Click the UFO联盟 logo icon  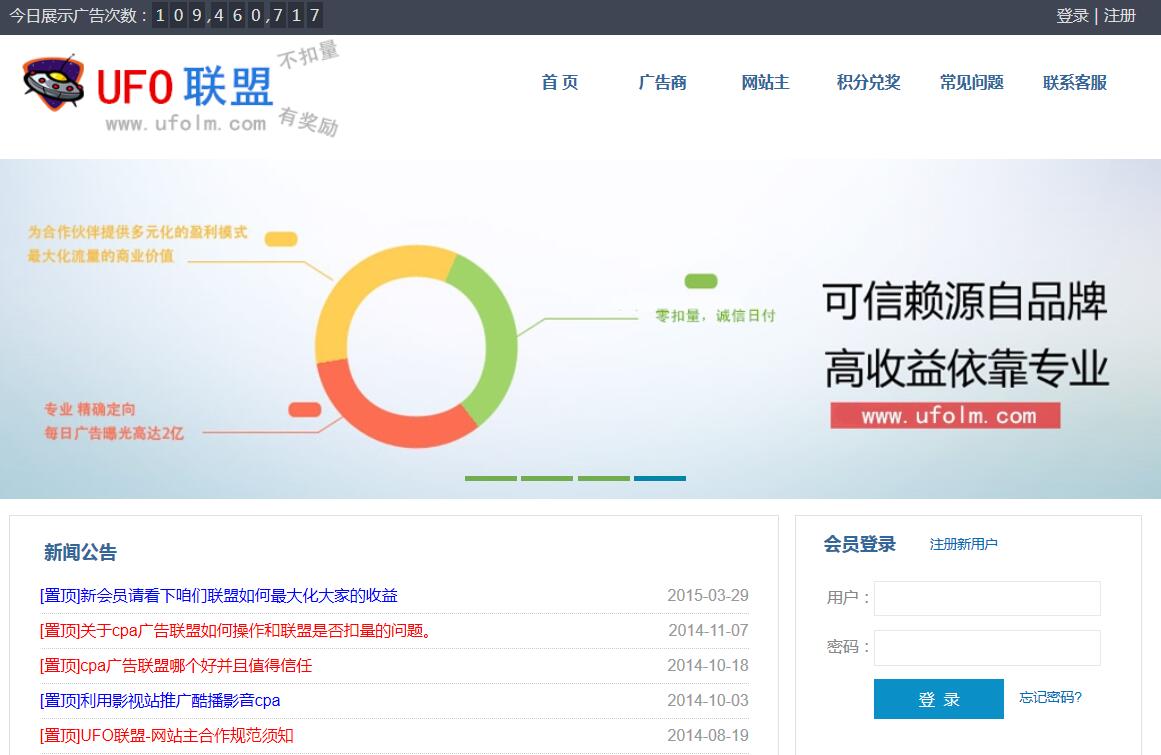point(55,84)
